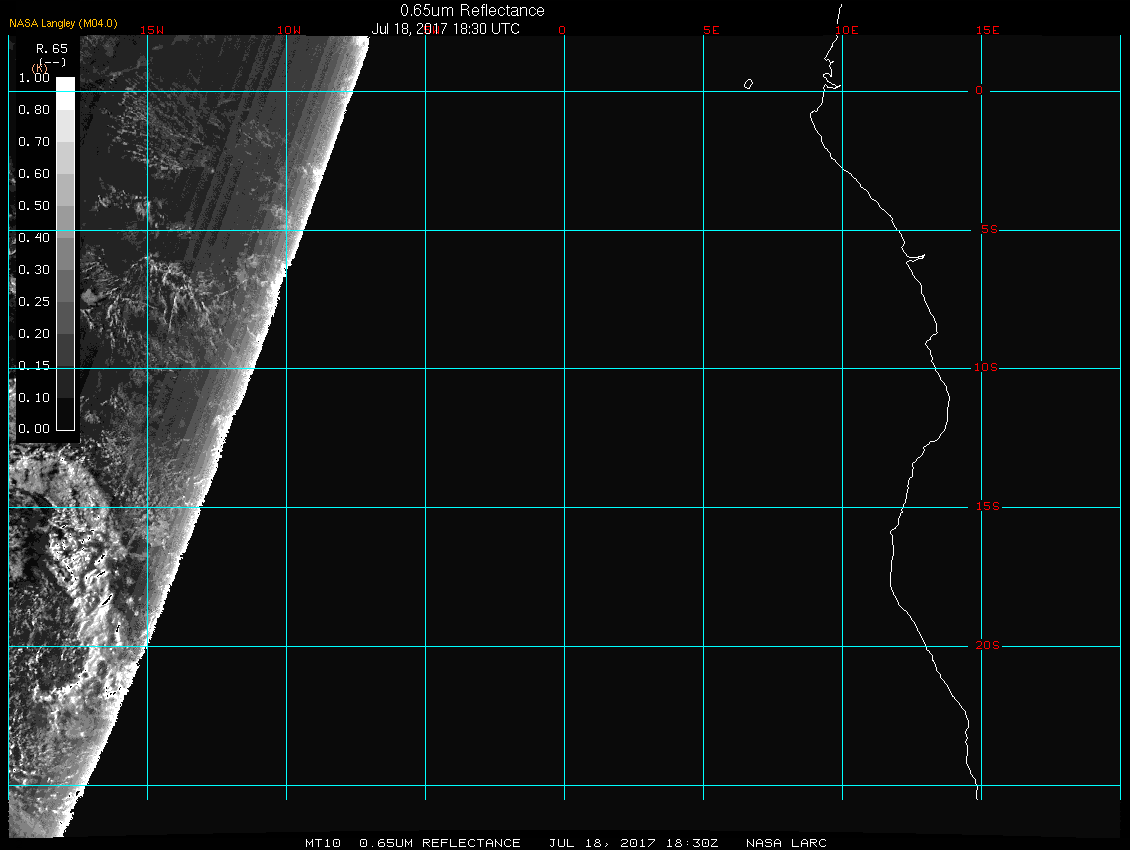
Task: Select the red 10S latitude label
Action: tap(985, 368)
